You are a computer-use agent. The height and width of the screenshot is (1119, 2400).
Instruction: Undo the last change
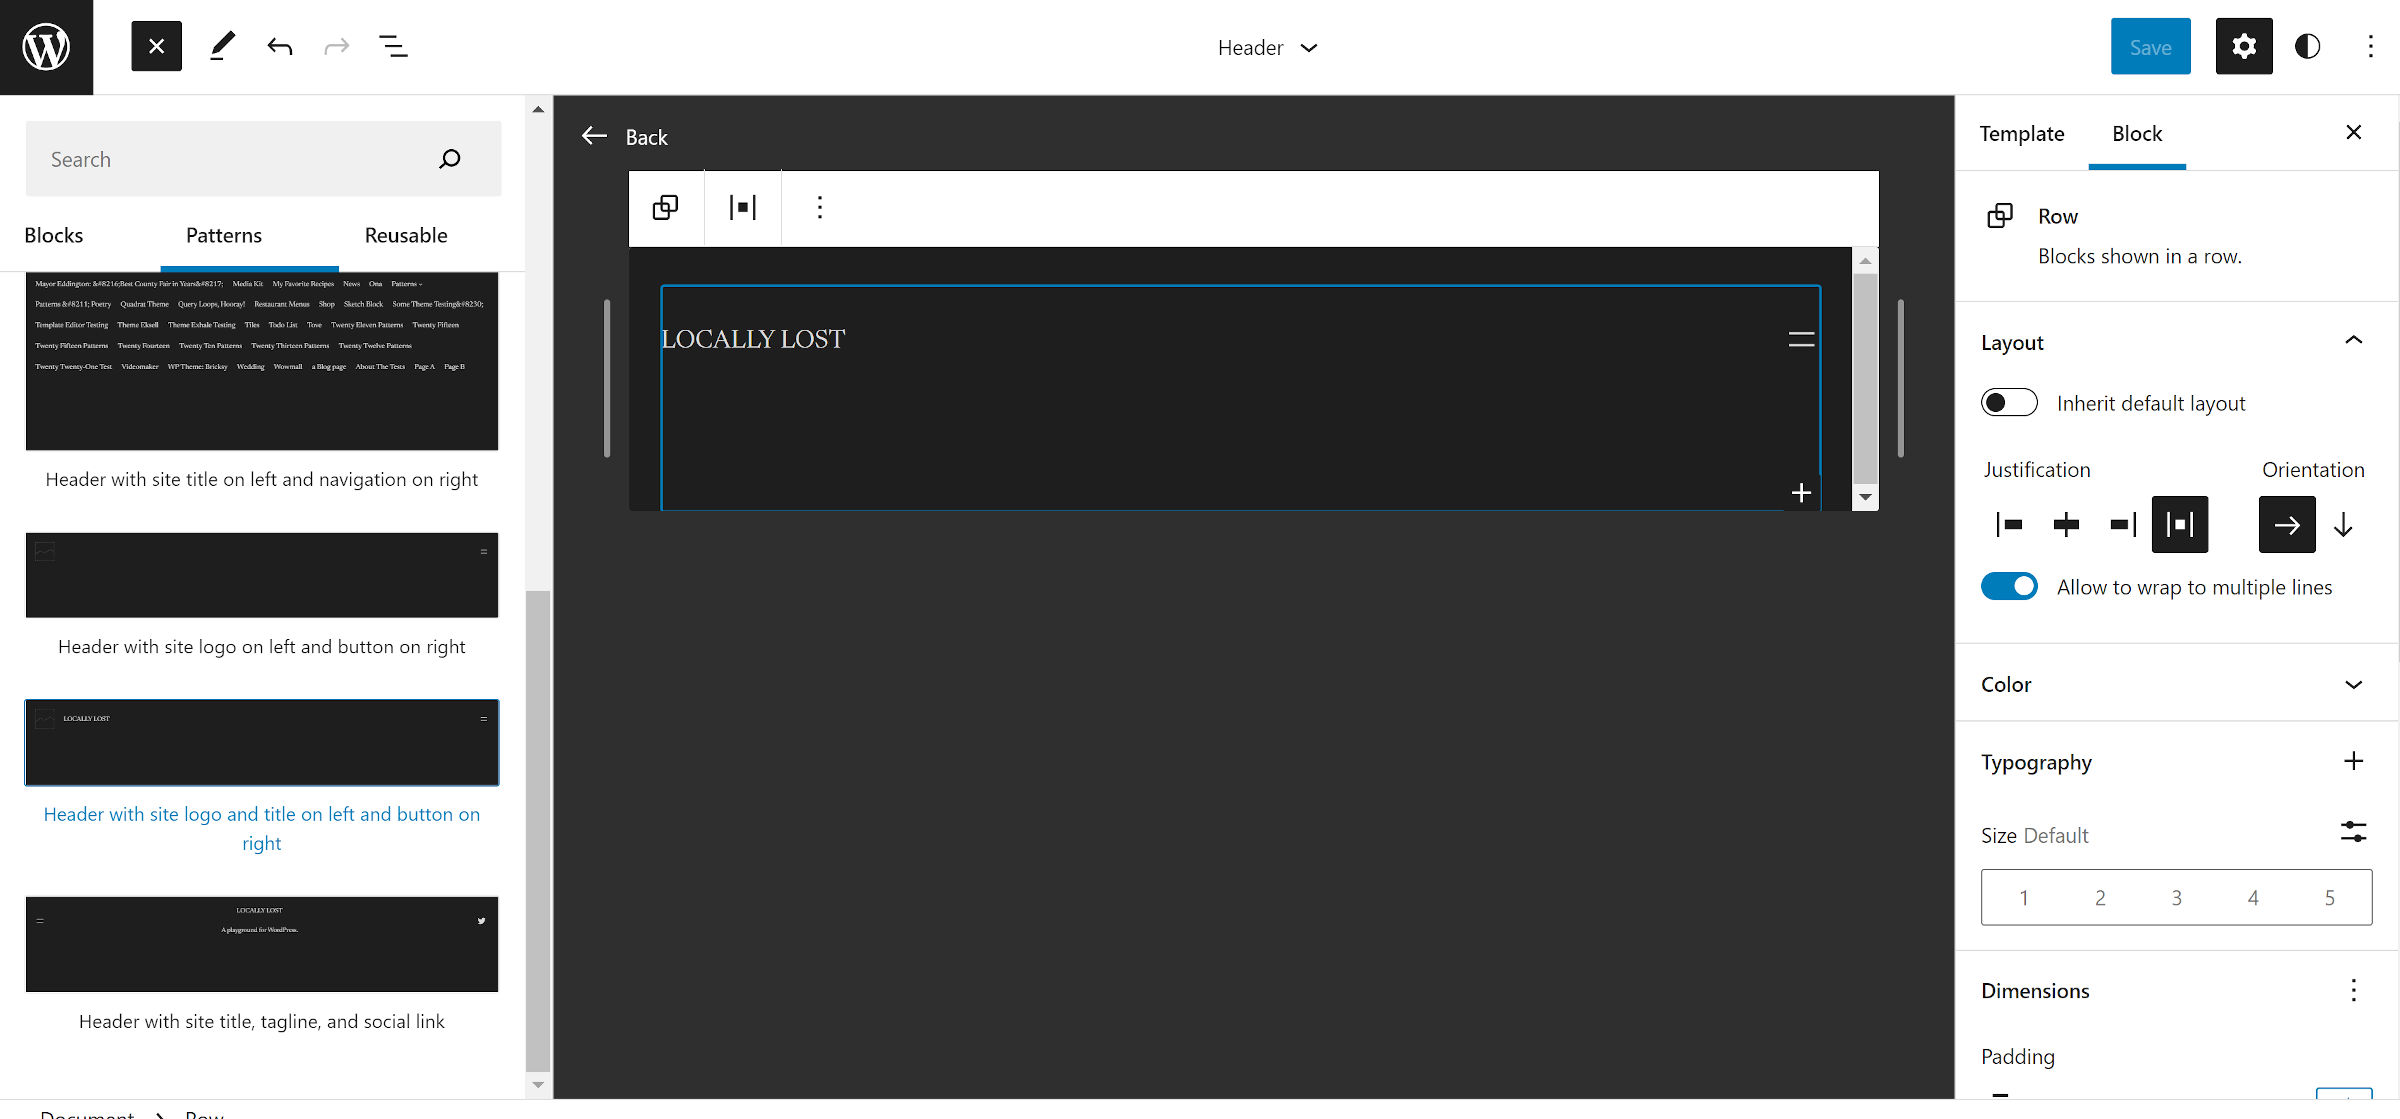click(x=280, y=45)
